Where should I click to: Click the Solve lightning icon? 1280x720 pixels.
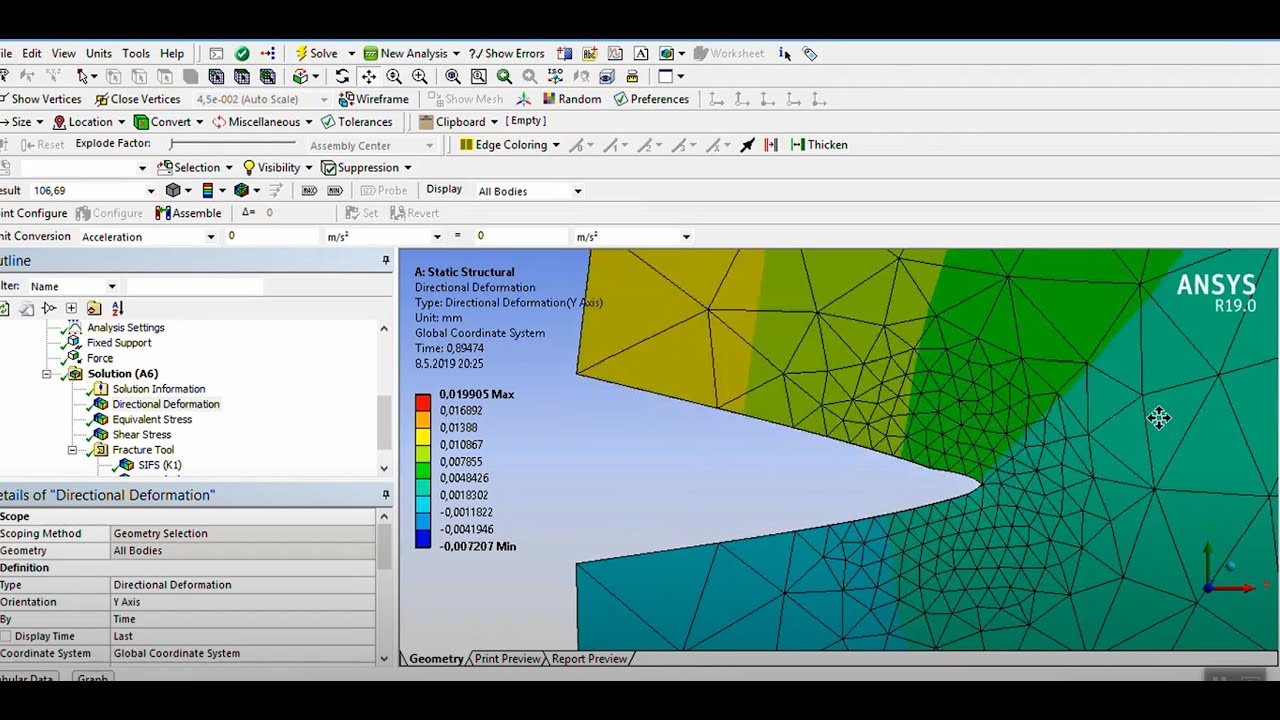pos(300,53)
